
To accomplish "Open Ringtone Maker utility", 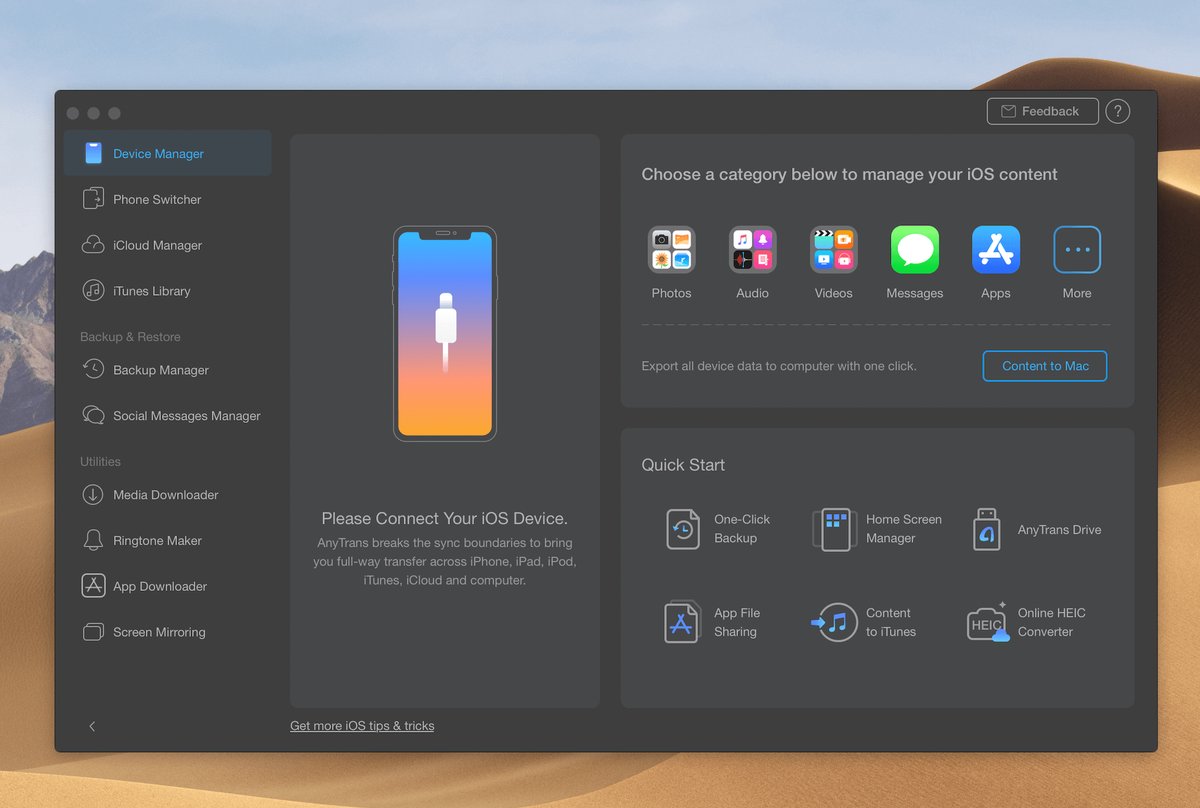I will coord(157,541).
